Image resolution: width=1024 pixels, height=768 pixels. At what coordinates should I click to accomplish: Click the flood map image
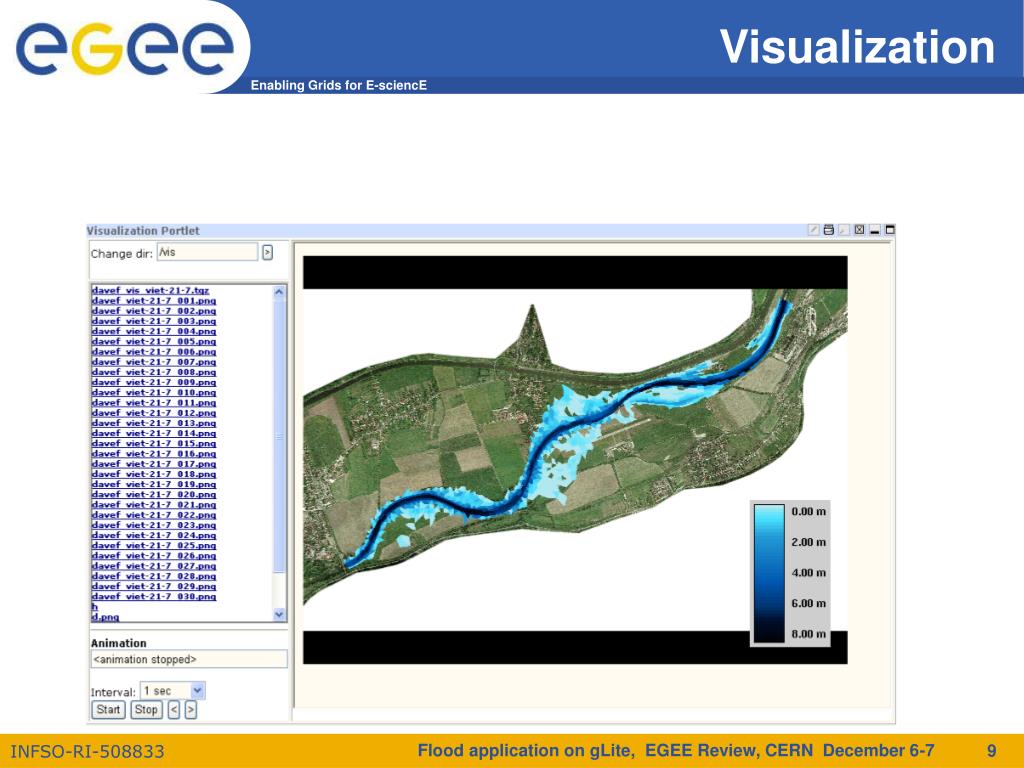click(575, 460)
